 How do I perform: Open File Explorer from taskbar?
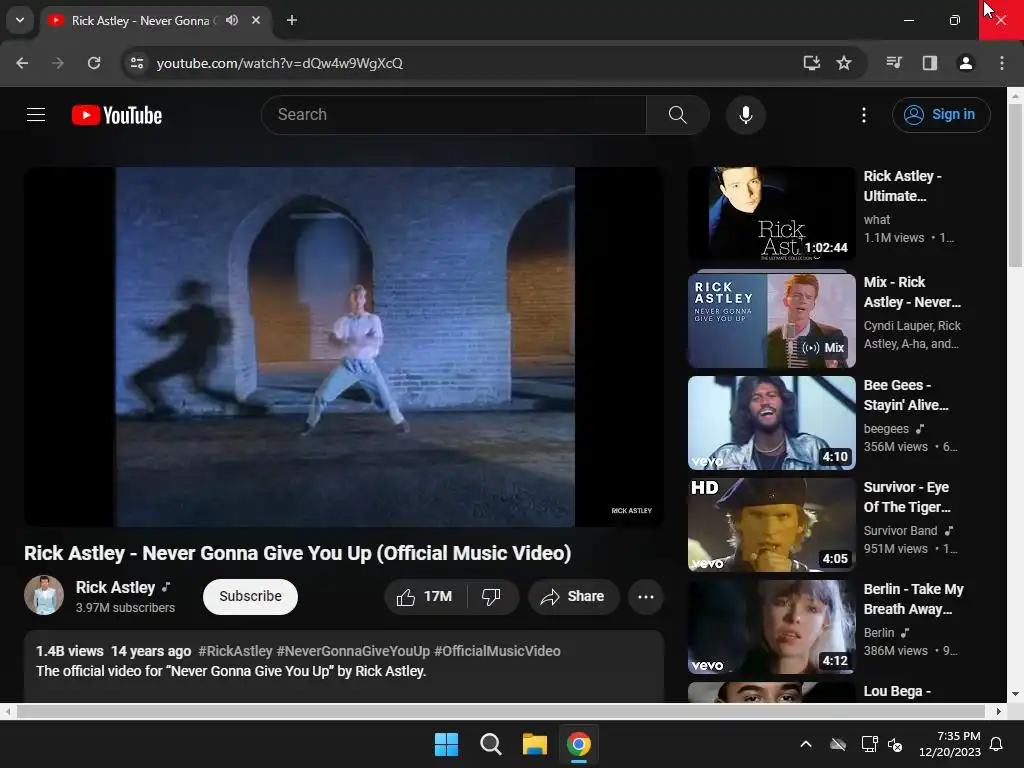(x=534, y=744)
